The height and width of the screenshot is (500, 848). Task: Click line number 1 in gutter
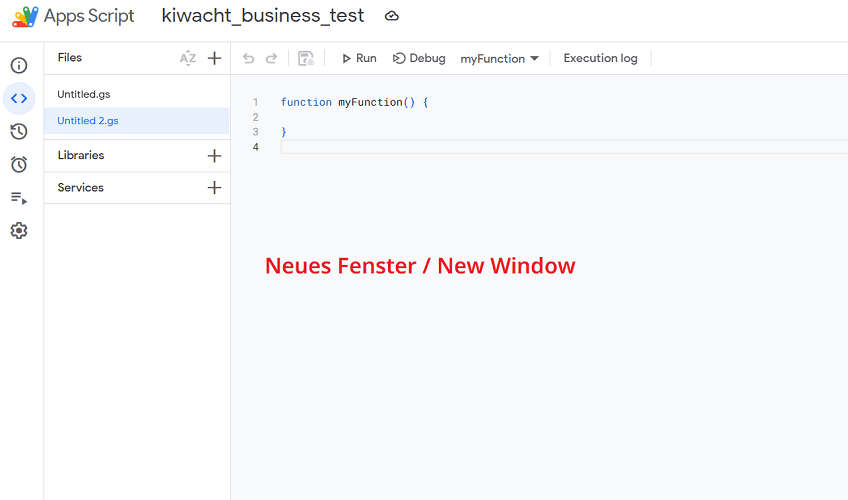(x=256, y=102)
